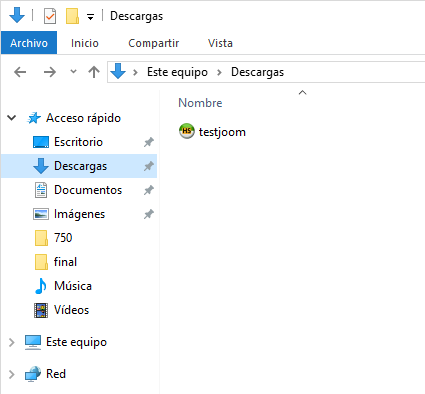425x394 pixels.
Task: Click the pin icon next to Documentos
Action: [x=149, y=190]
